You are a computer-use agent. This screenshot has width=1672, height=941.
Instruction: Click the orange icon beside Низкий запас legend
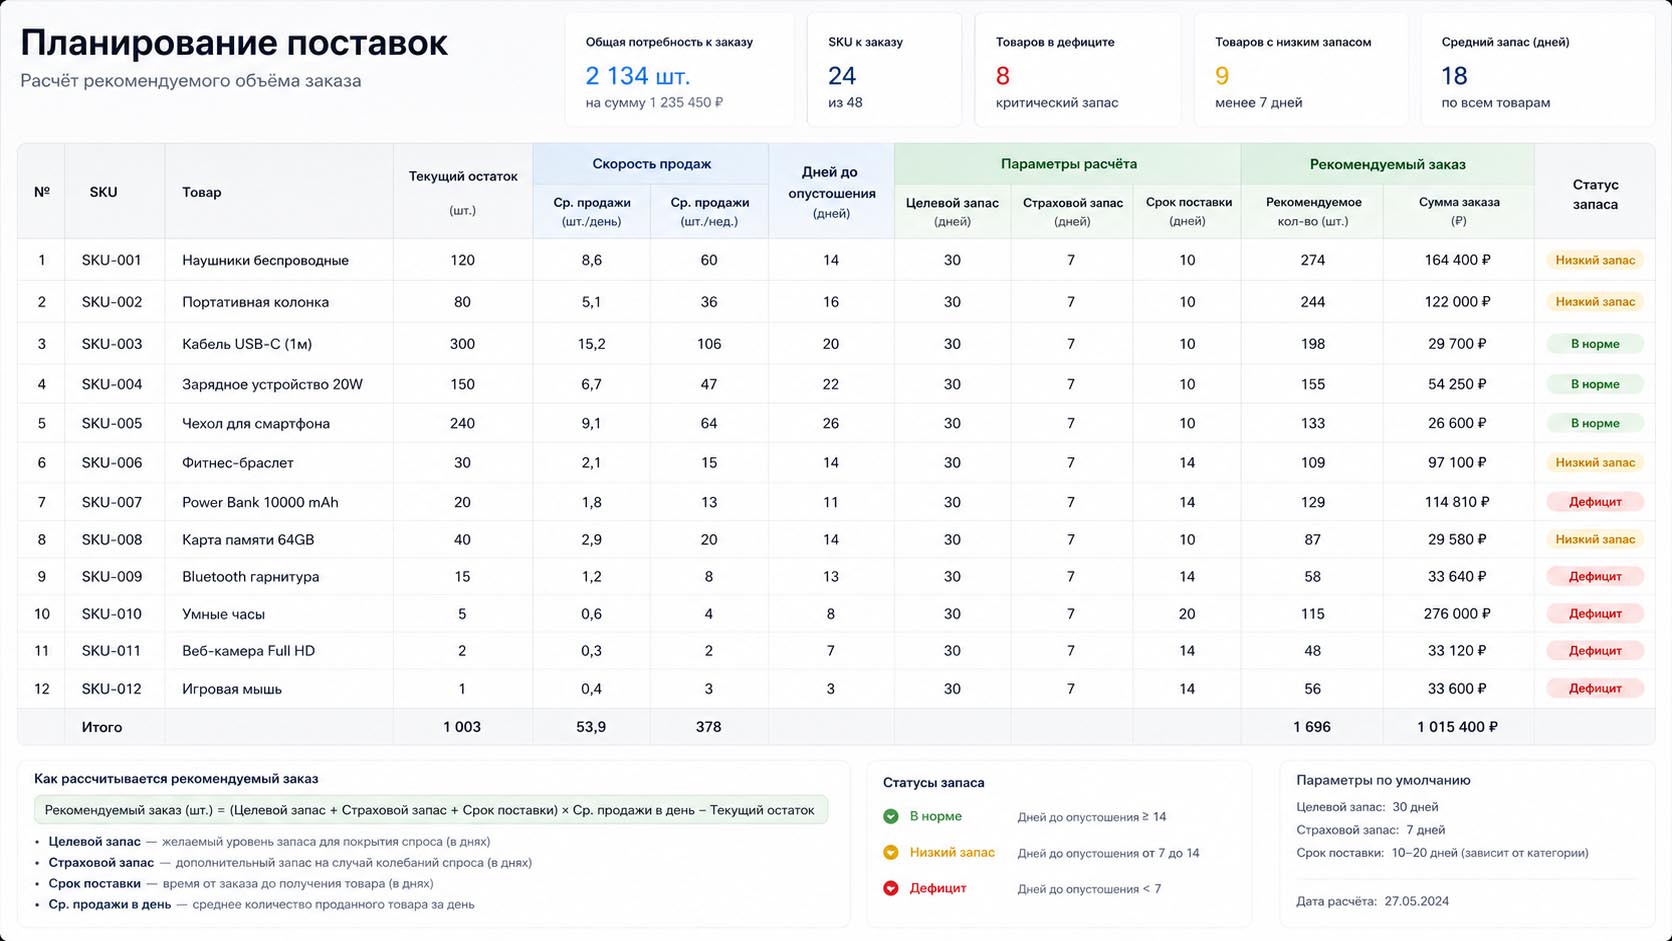coord(891,852)
